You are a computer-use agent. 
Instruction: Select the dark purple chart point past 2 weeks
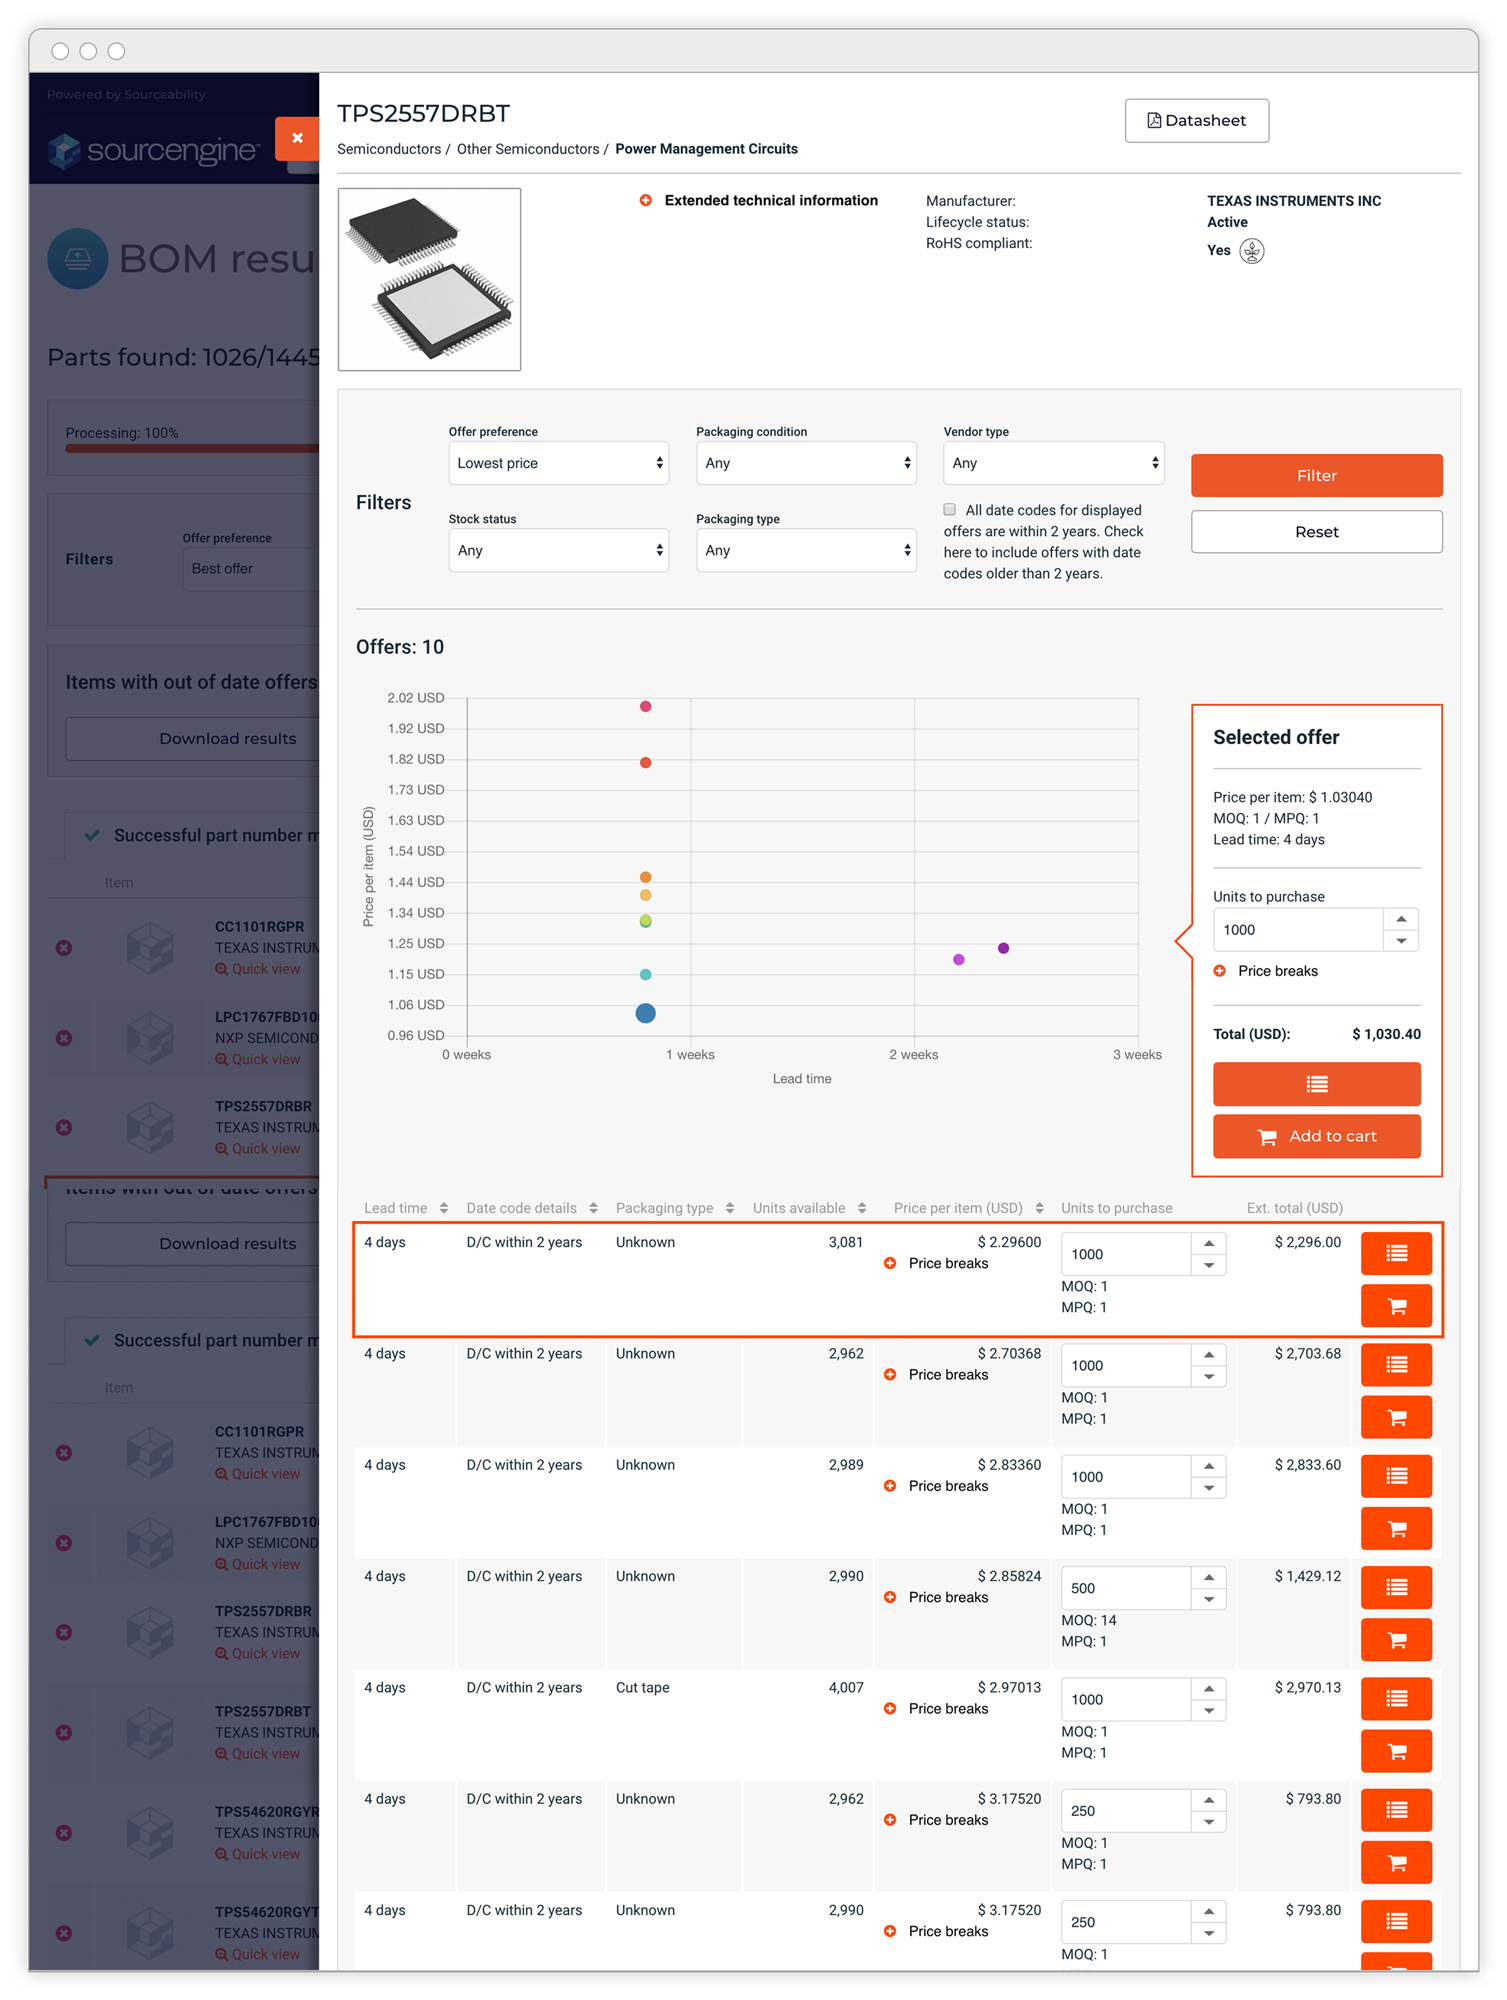click(x=1003, y=948)
